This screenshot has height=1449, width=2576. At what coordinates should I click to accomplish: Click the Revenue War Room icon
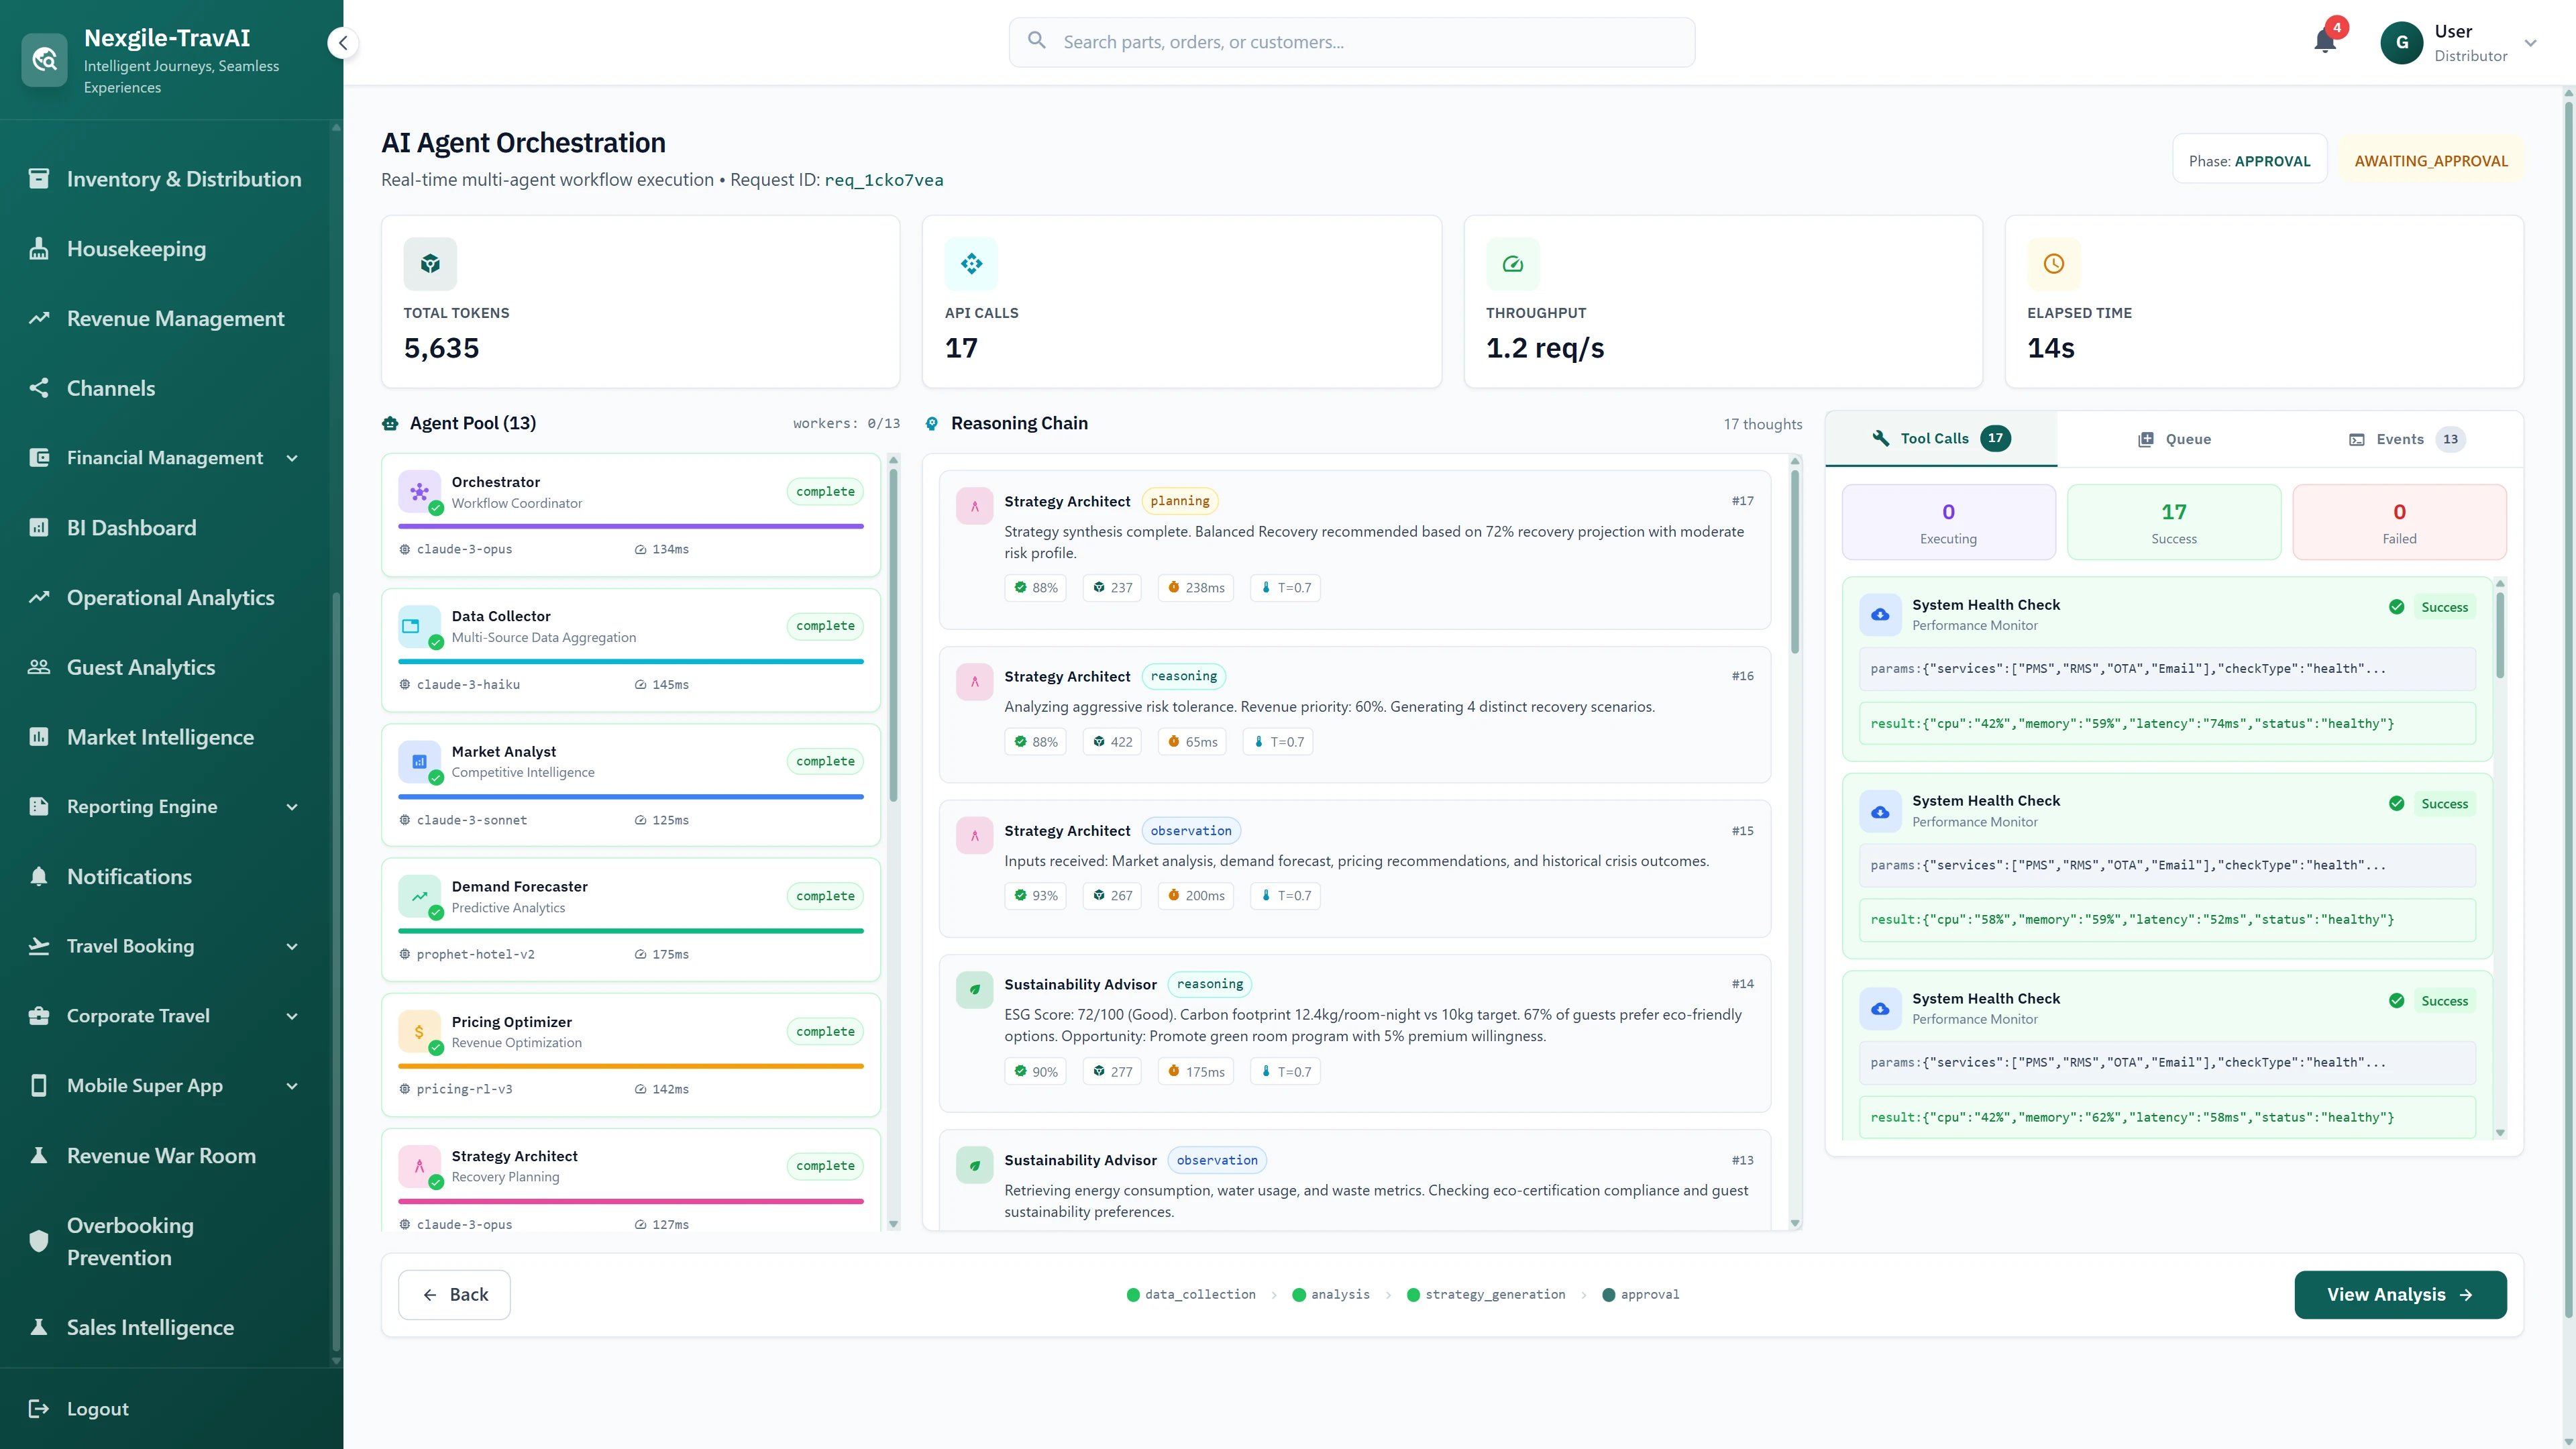pyautogui.click(x=39, y=1155)
